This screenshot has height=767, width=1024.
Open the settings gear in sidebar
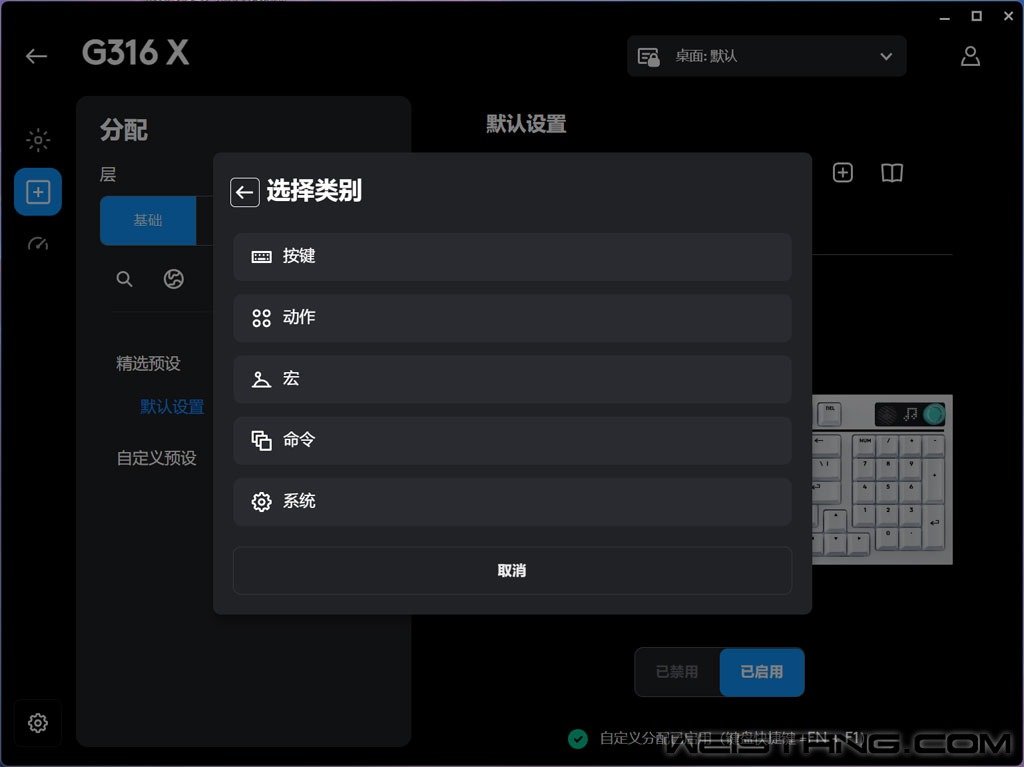[x=38, y=722]
